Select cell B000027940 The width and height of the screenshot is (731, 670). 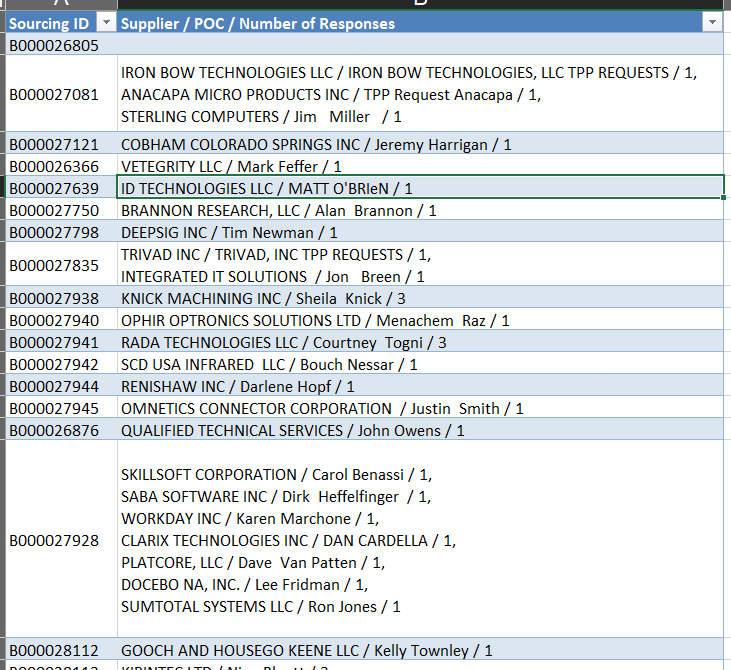pos(61,319)
